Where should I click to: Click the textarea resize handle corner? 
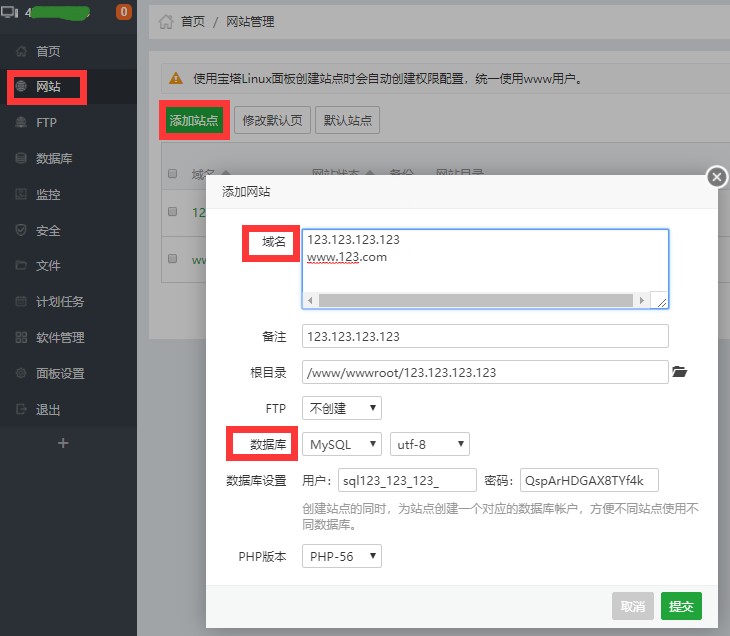pyautogui.click(x=661, y=301)
